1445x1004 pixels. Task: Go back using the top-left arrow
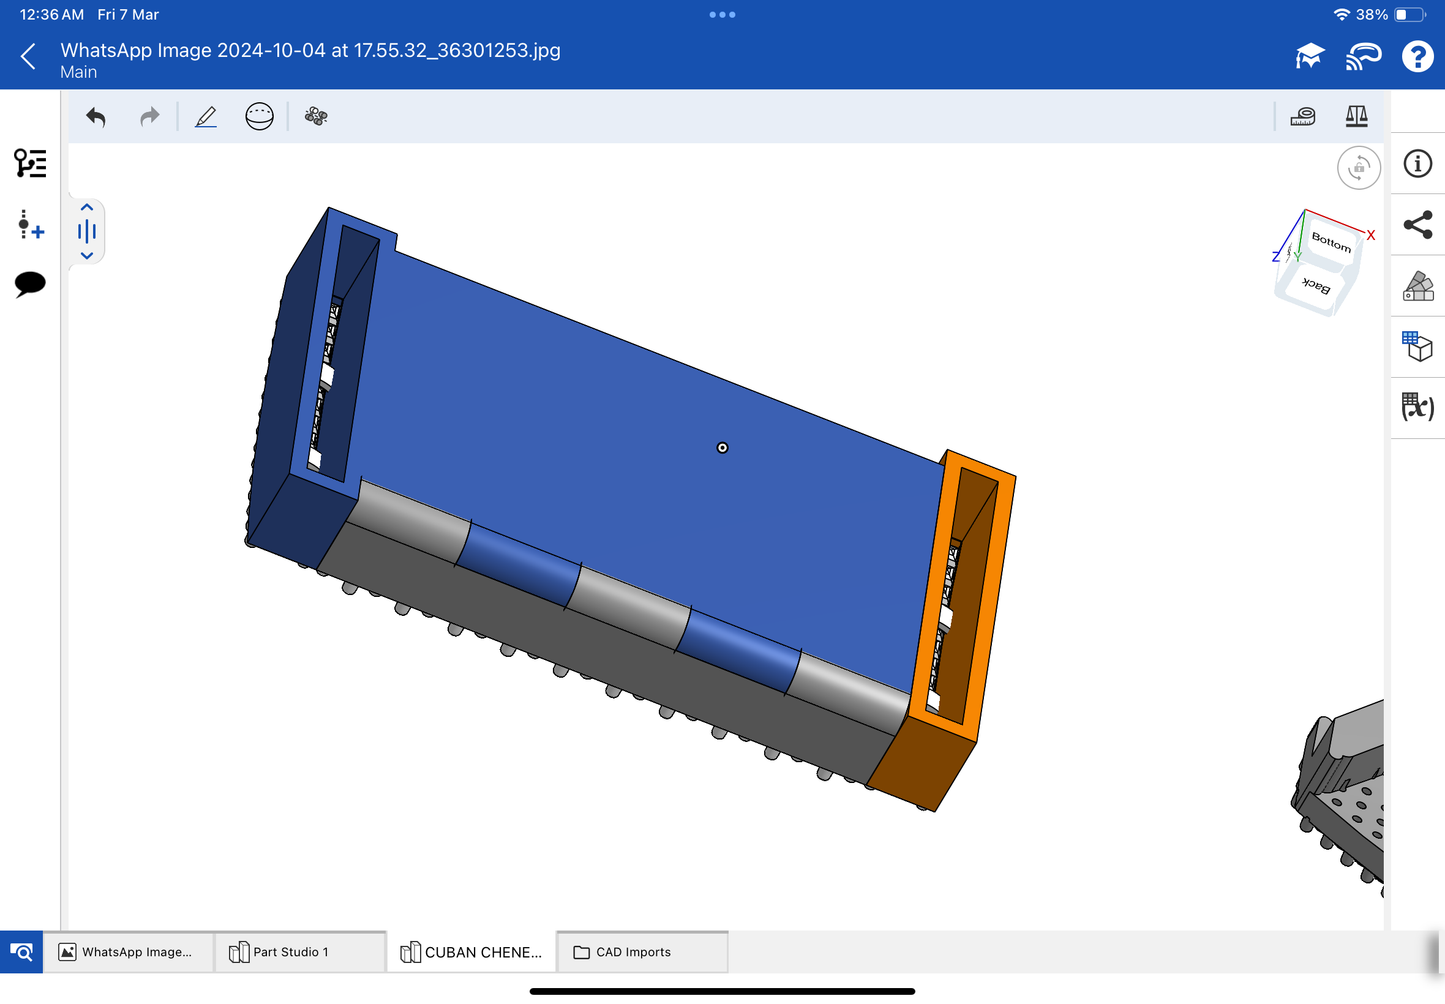pos(29,57)
